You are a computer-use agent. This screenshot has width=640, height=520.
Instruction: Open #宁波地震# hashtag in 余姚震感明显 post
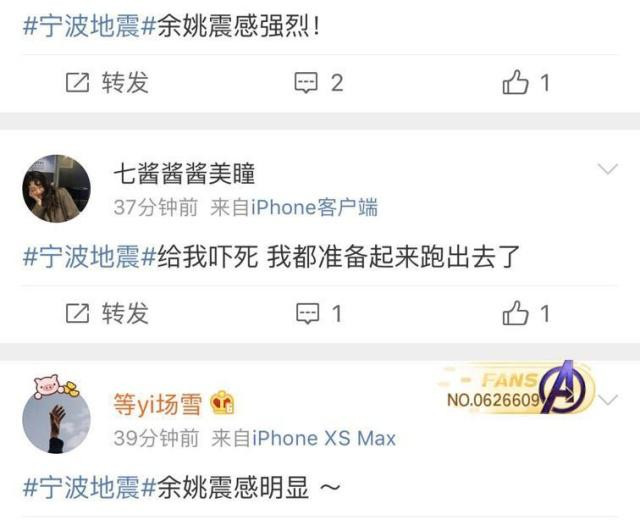point(90,487)
